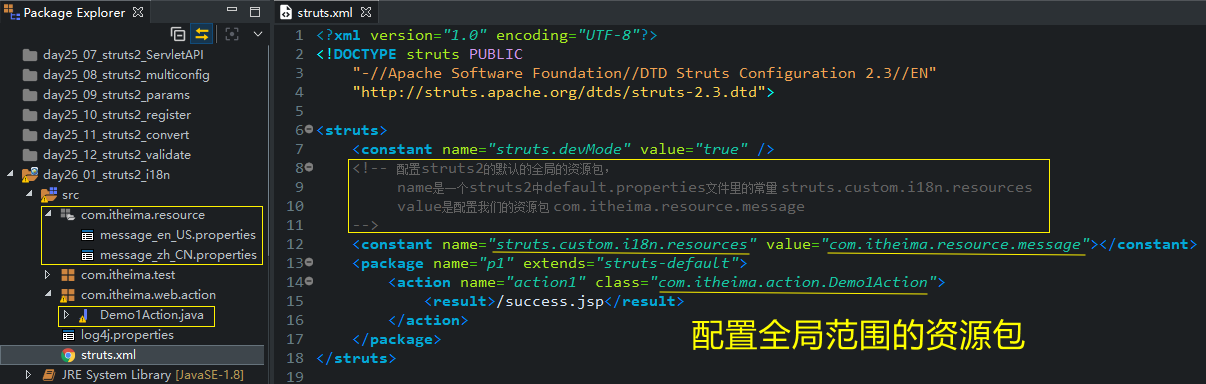Expand the Demo1Action.java node
This screenshot has width=1206, height=384.
click(x=66, y=315)
